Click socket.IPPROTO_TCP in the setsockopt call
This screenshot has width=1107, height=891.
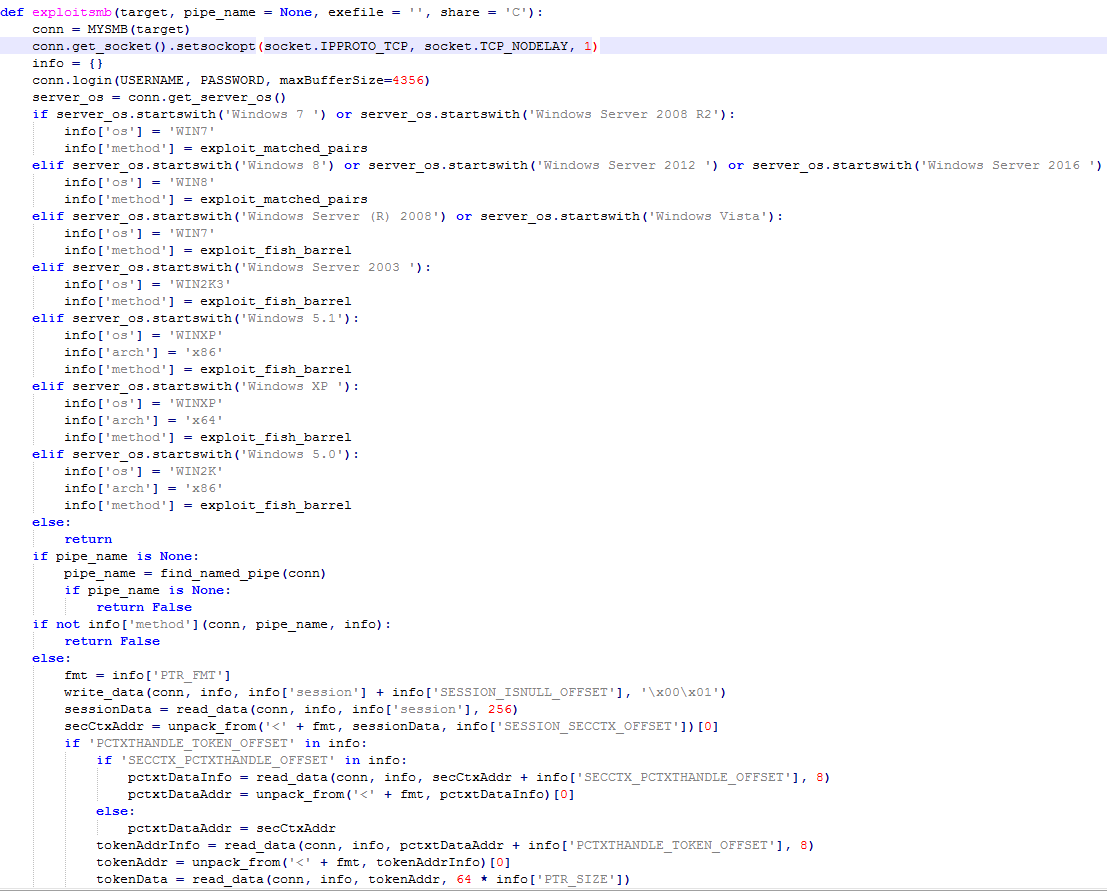[x=336, y=46]
